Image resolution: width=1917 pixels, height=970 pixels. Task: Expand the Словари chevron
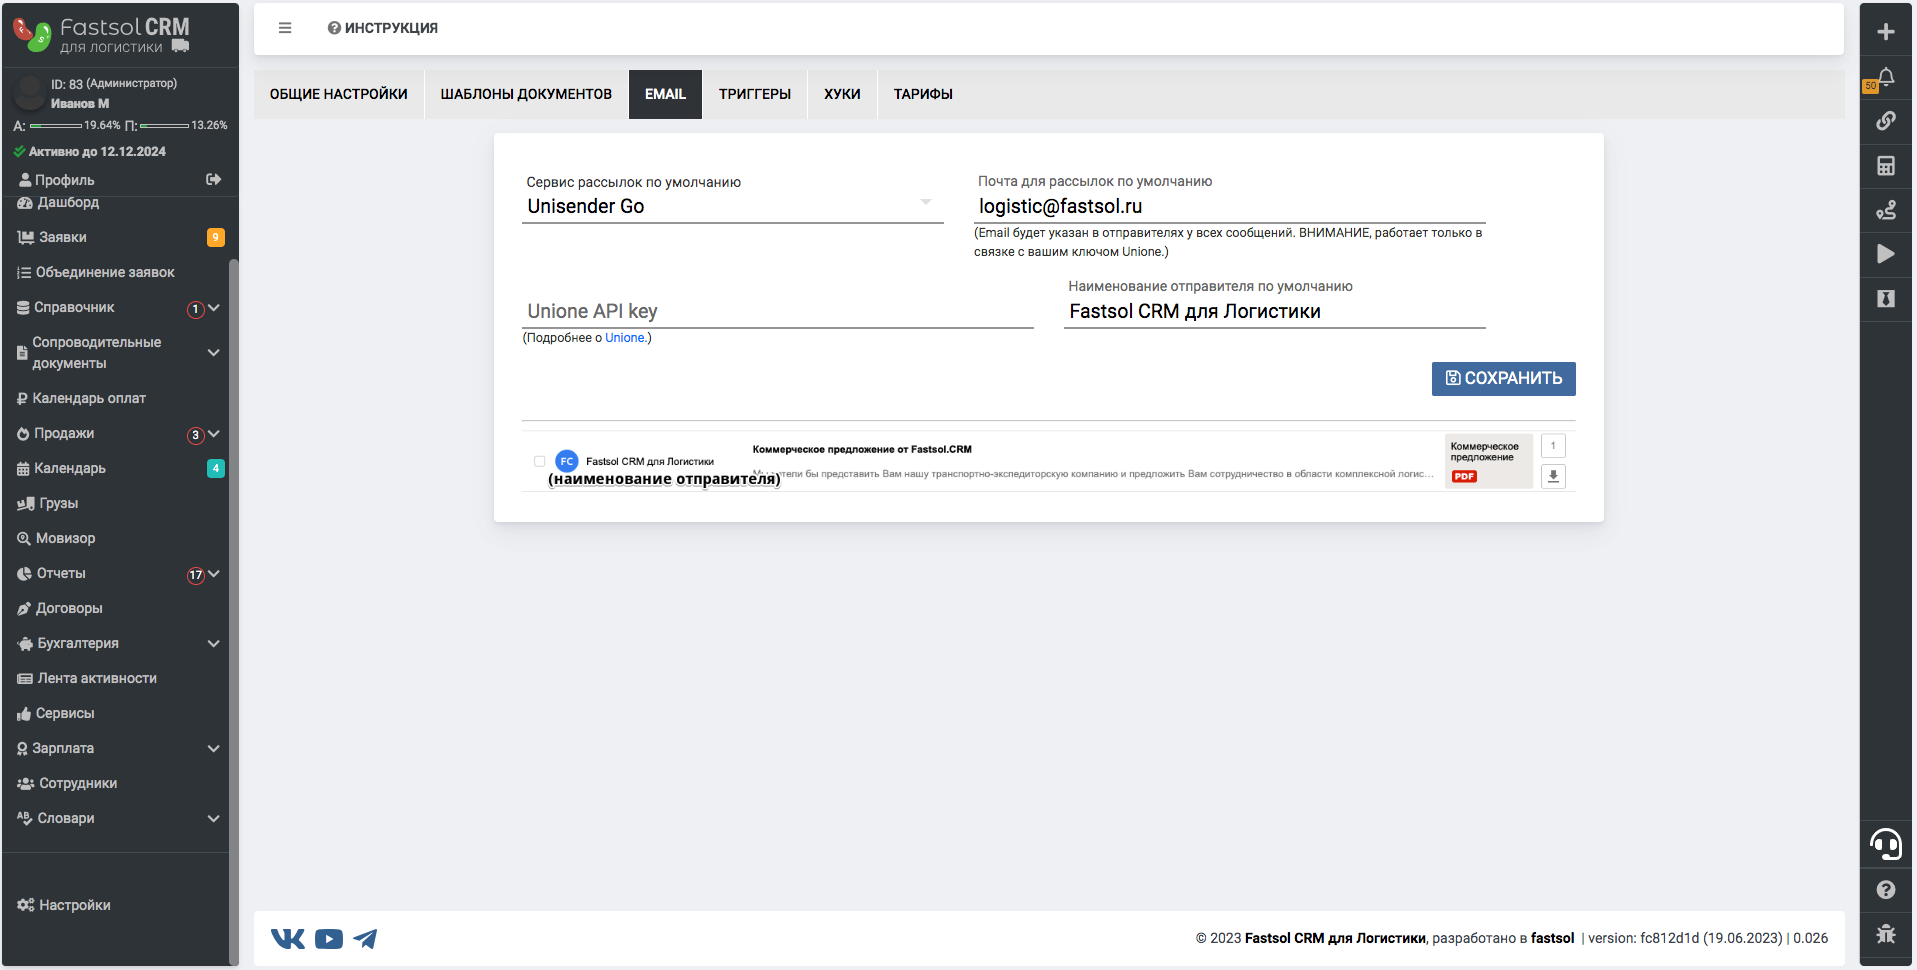click(213, 818)
